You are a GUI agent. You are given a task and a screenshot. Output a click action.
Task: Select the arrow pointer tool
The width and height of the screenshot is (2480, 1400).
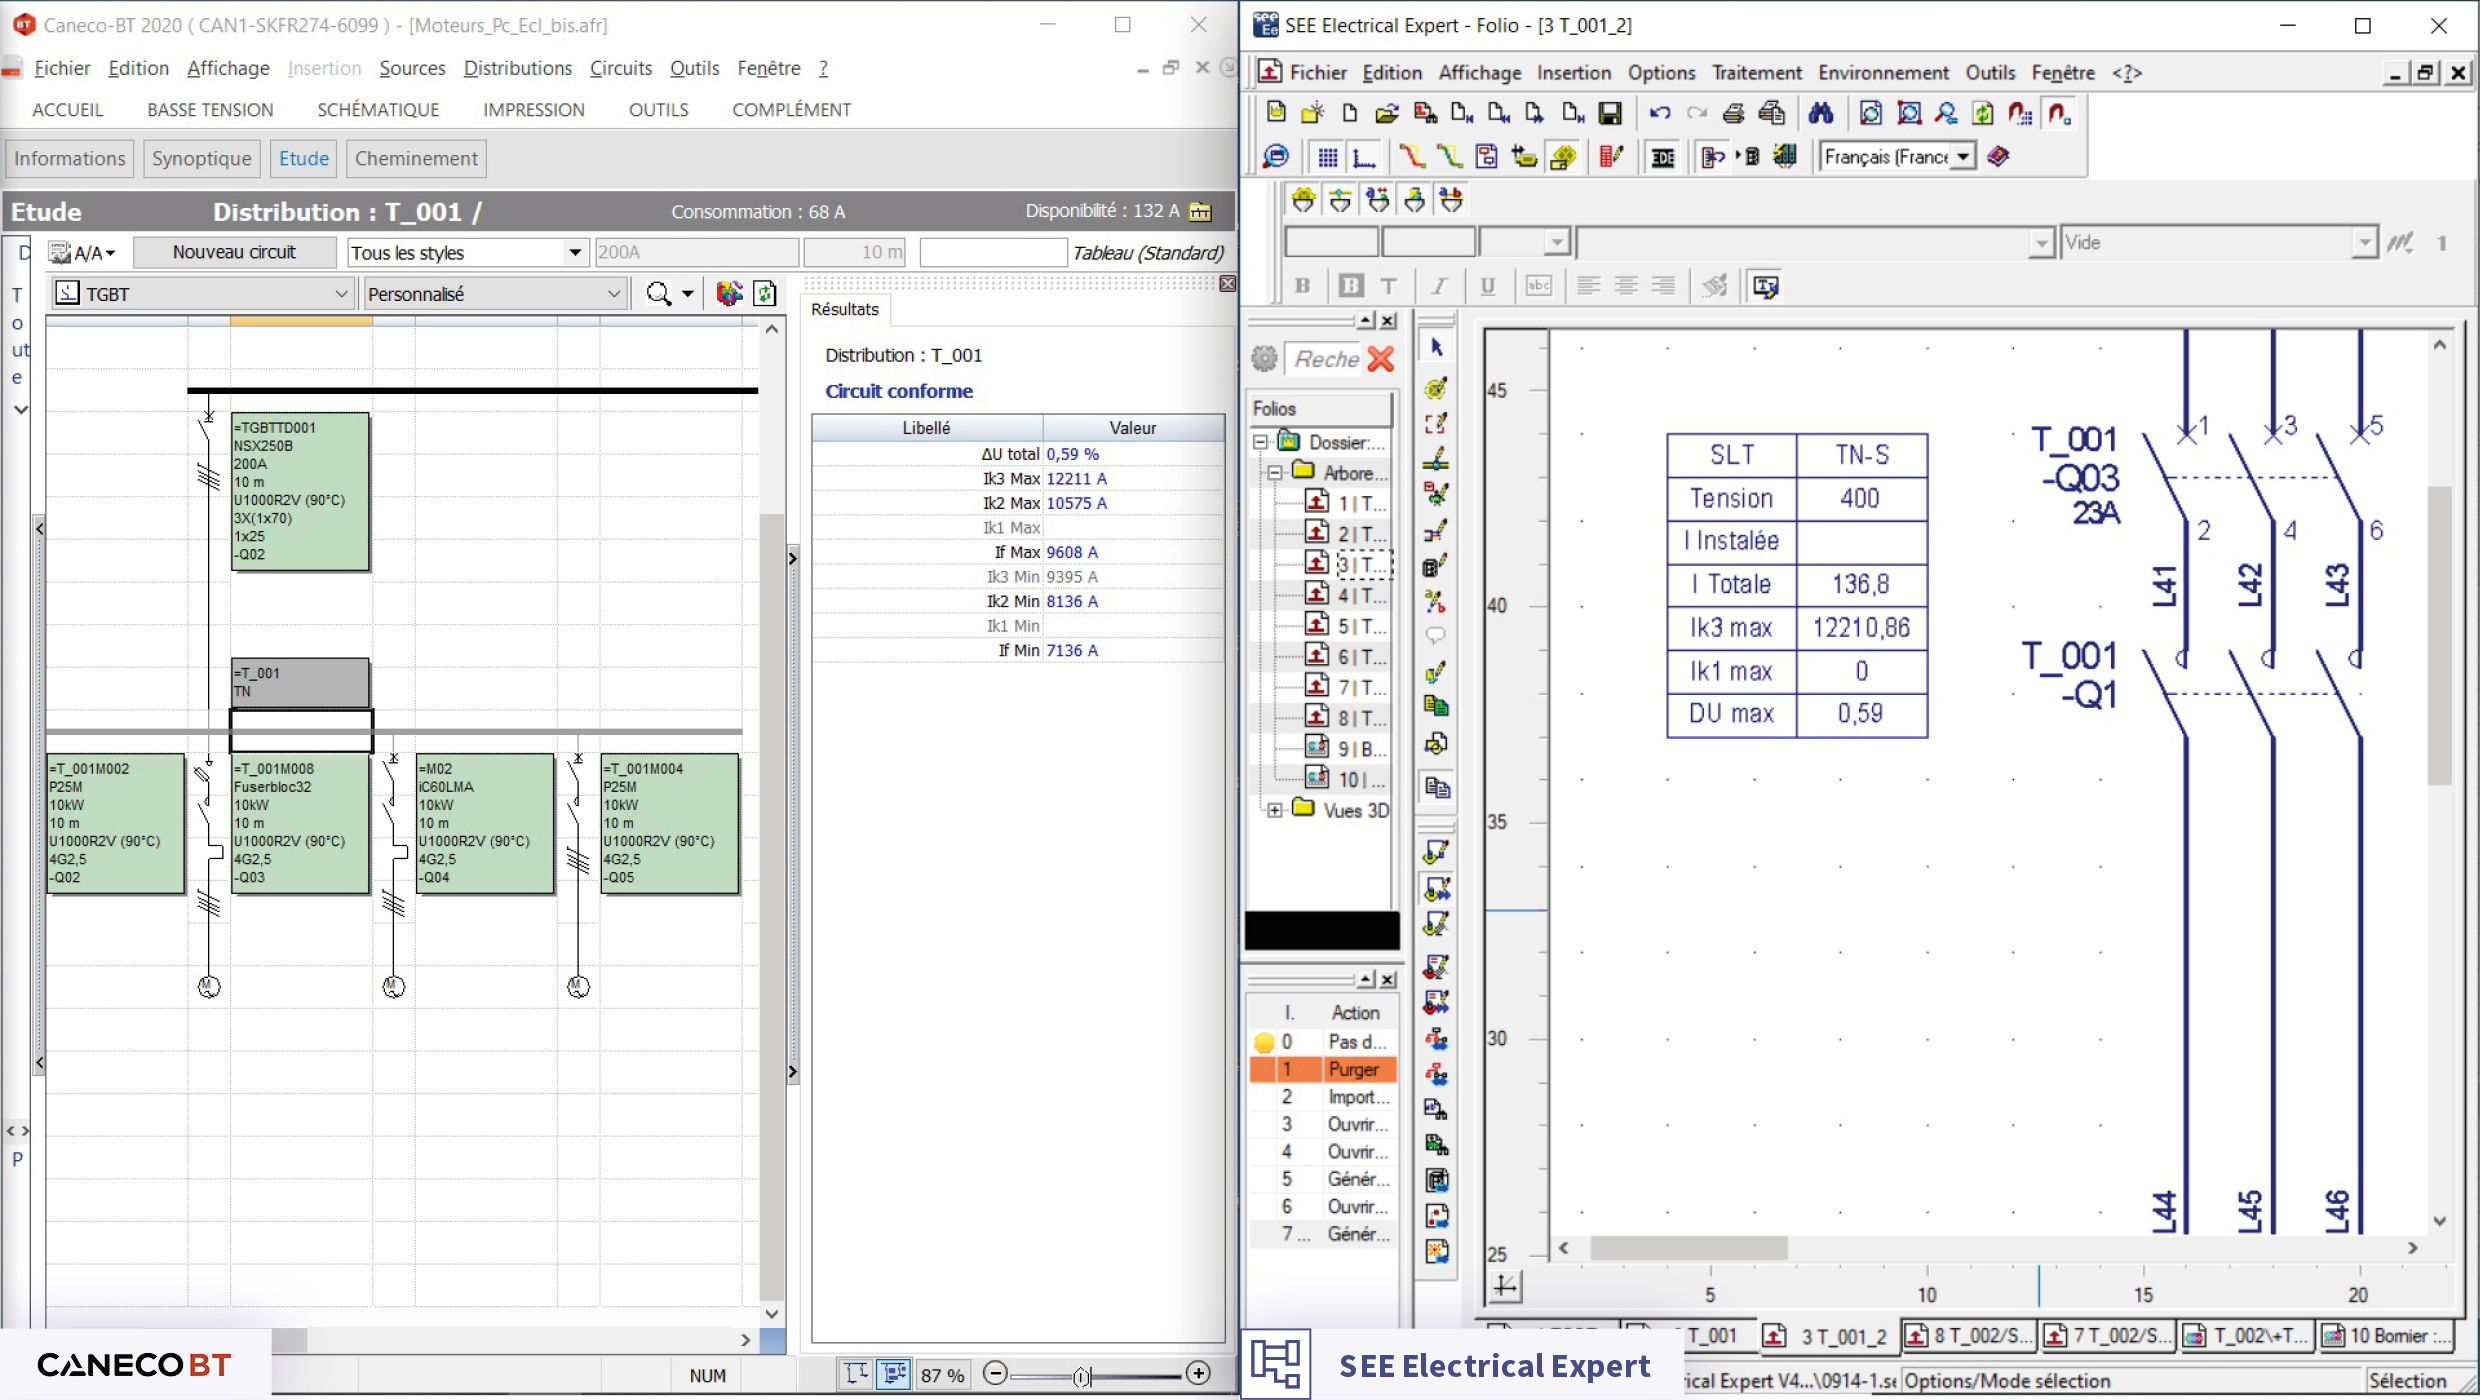tap(1436, 348)
